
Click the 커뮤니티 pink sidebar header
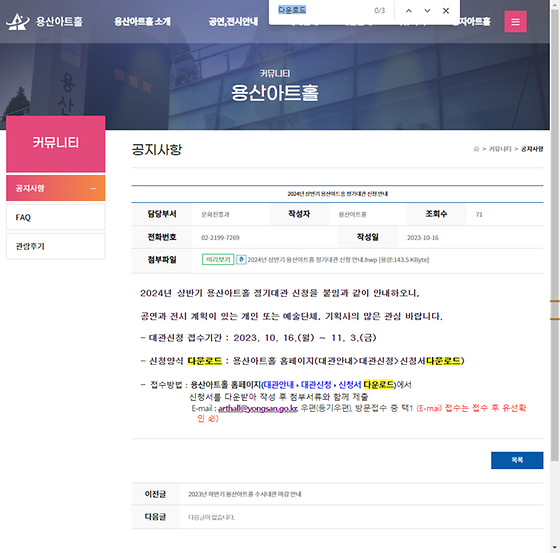56,144
